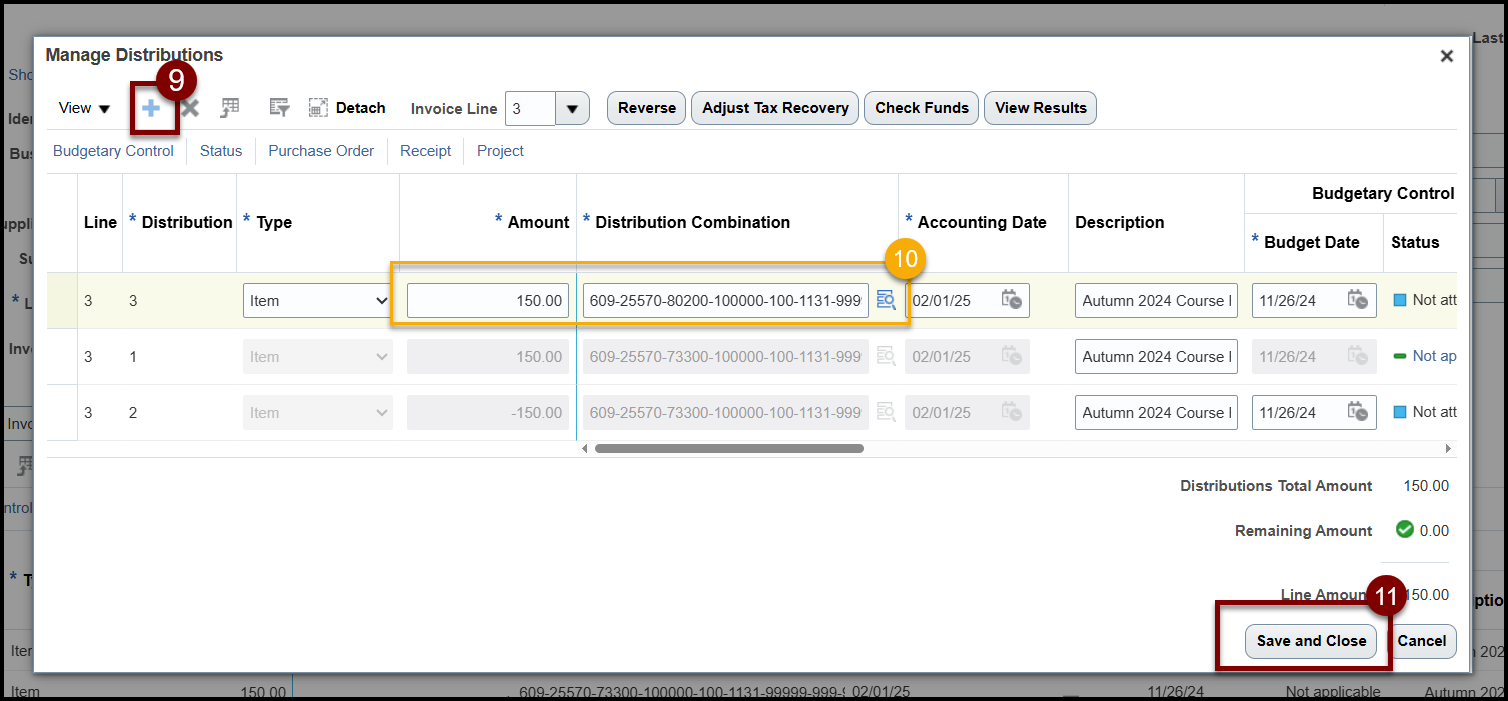Click the horizontal scrollbar under the table
1508x701 pixels.
click(x=729, y=449)
